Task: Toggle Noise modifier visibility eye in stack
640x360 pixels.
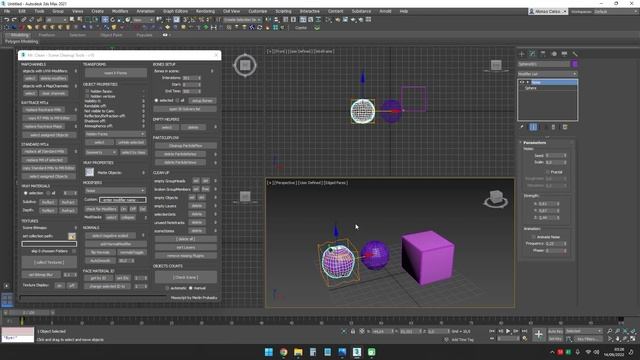Action: pos(522,82)
